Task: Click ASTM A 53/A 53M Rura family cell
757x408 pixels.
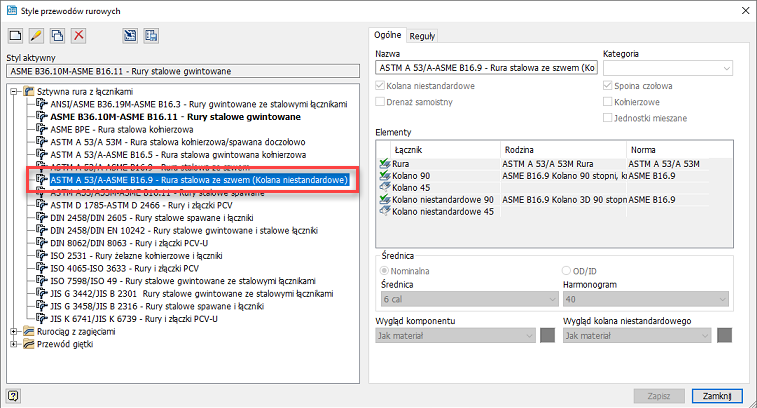Action: (x=564, y=164)
